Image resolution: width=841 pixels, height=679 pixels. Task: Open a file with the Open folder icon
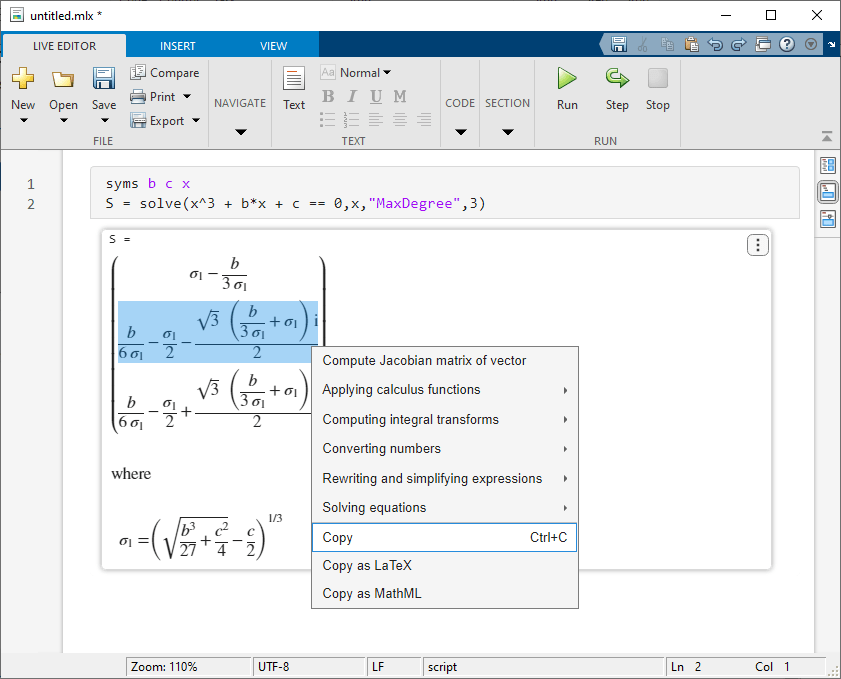tap(63, 79)
